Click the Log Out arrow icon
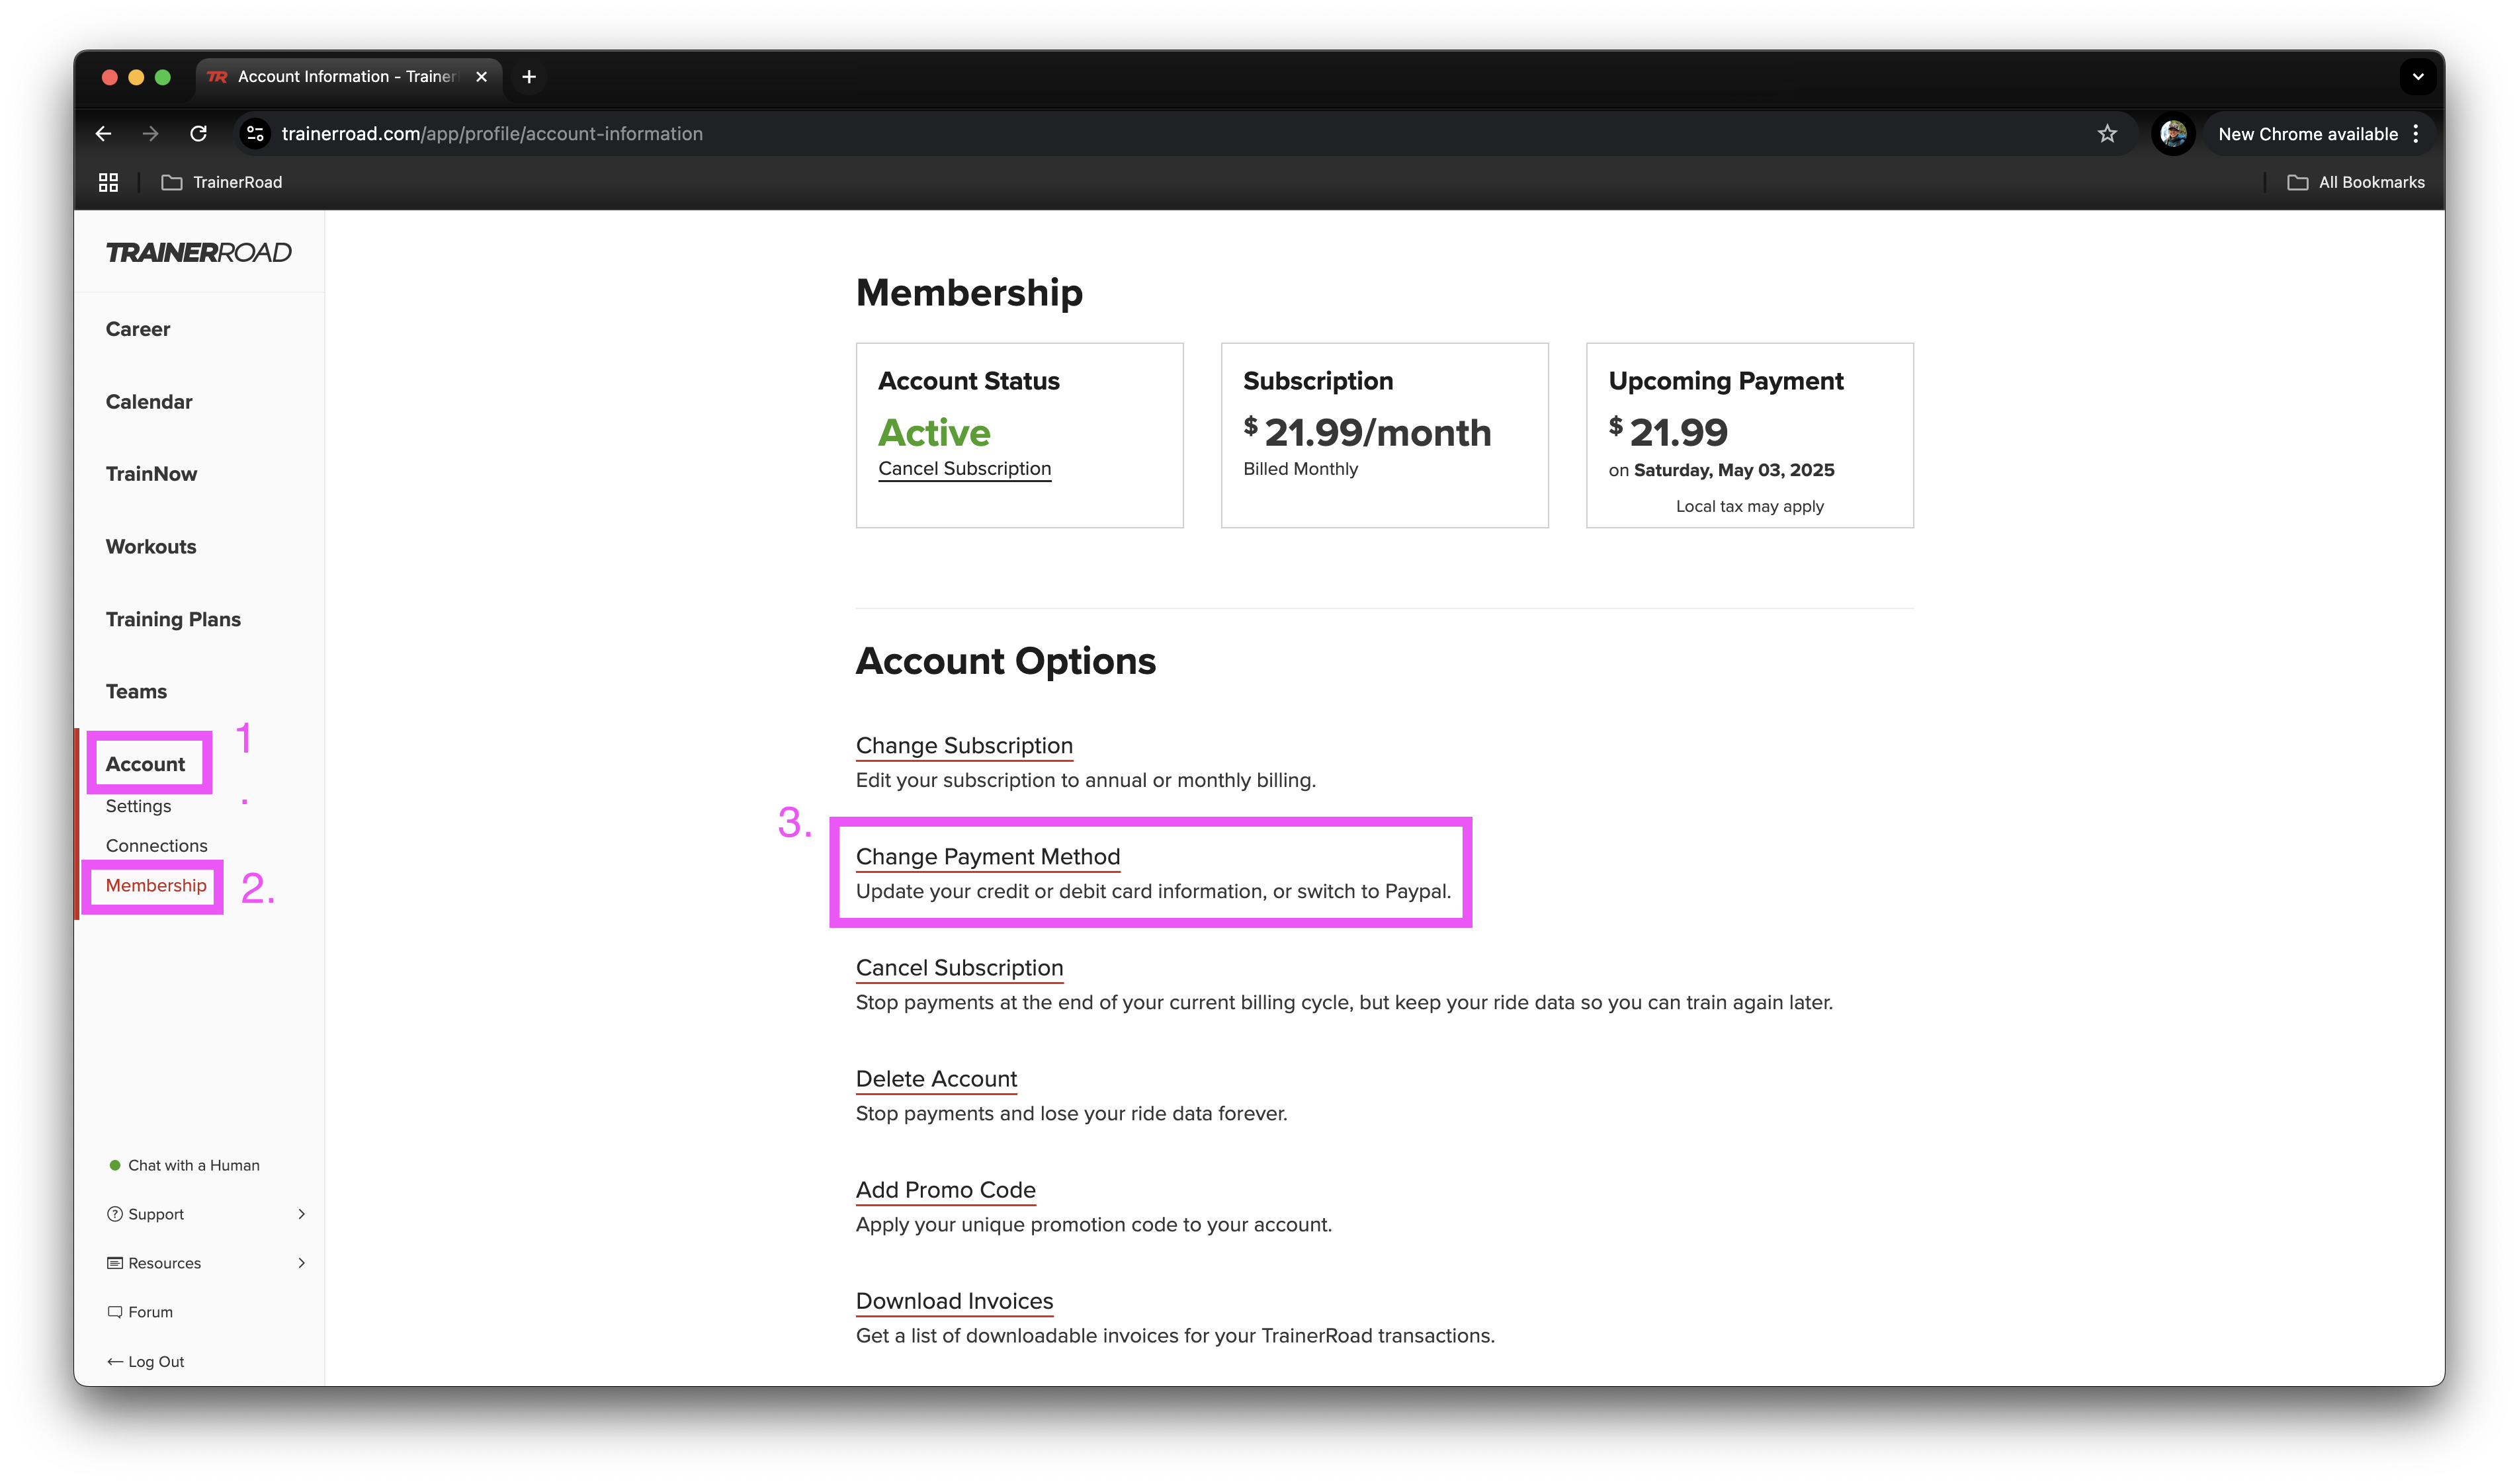The height and width of the screenshot is (1484, 2519). [114, 1362]
